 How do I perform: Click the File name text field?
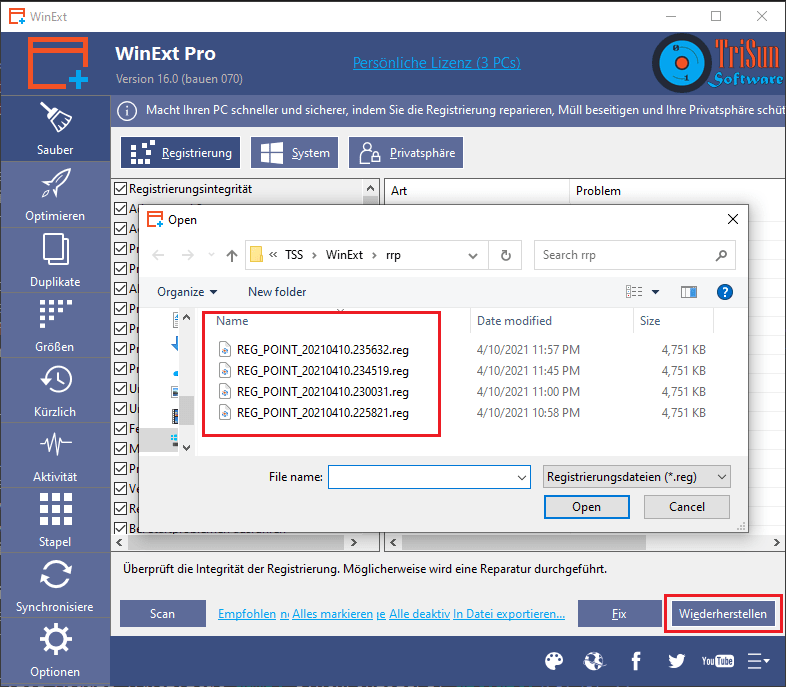(x=422, y=477)
